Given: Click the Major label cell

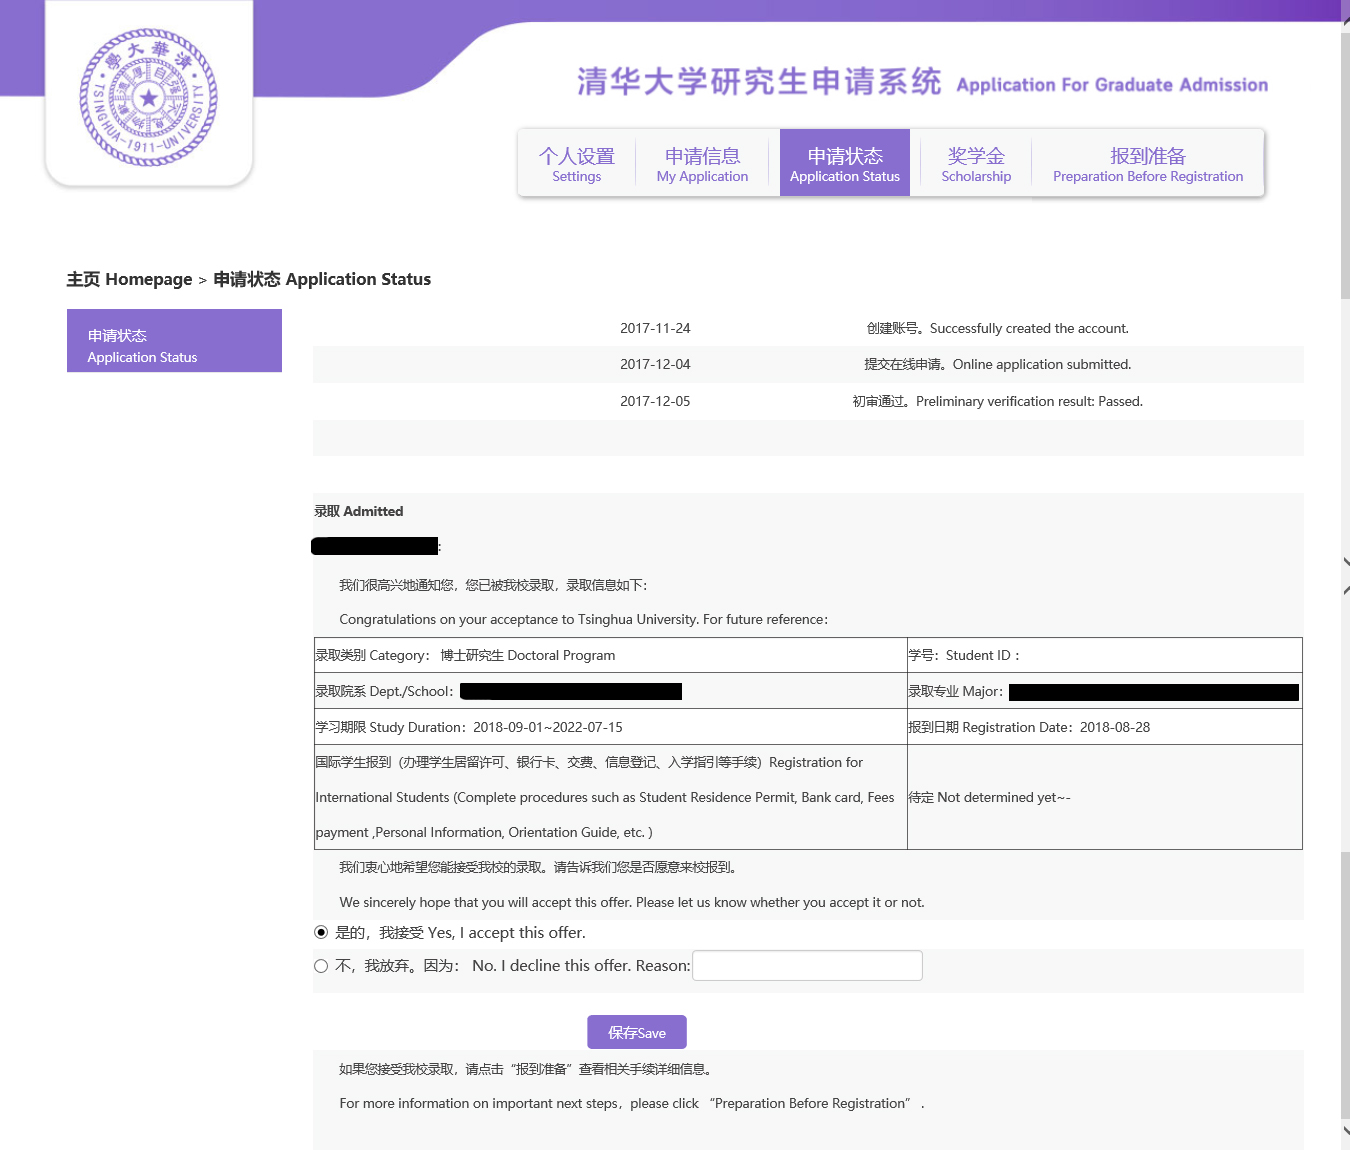Looking at the screenshot, I should coord(1105,691).
